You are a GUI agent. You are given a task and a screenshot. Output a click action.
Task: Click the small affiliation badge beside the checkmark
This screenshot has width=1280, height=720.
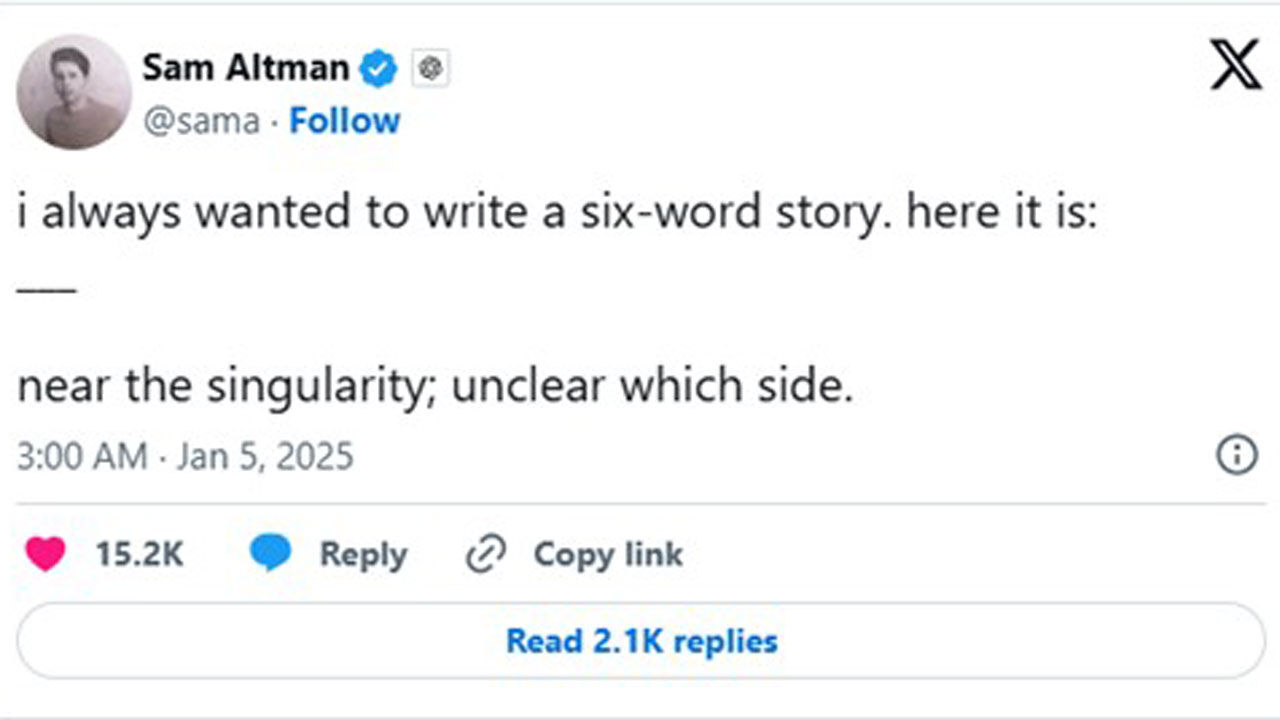tap(432, 69)
